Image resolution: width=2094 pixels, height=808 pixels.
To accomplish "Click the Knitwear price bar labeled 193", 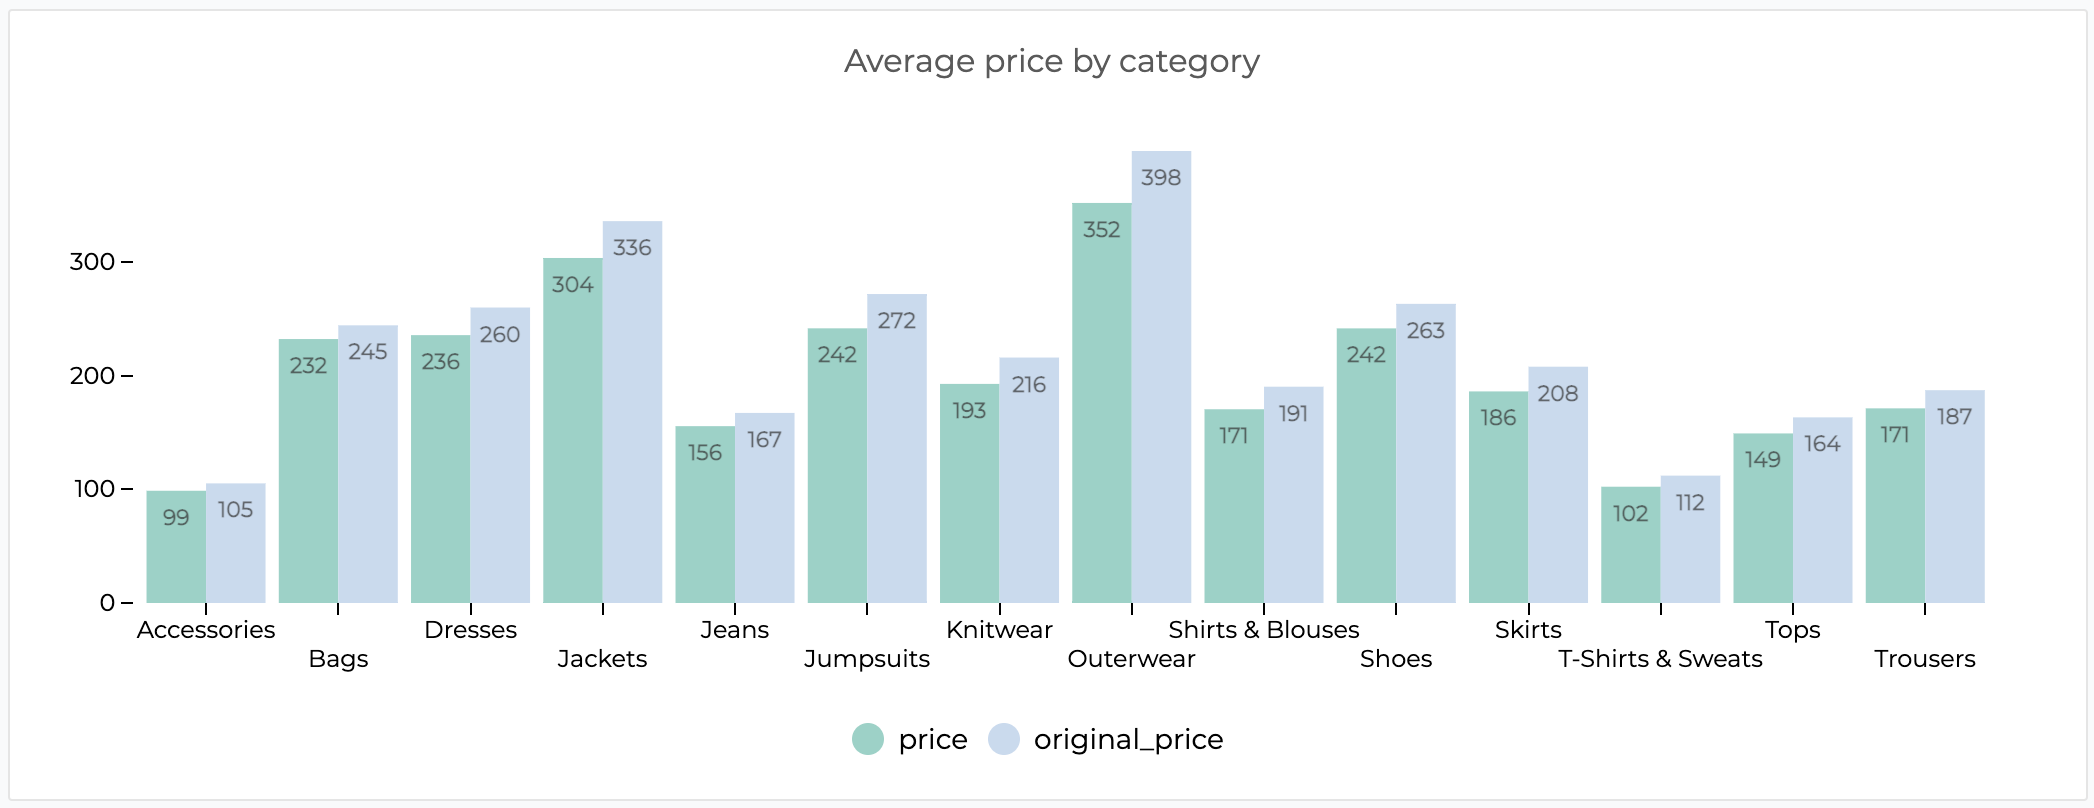I will click(x=969, y=495).
